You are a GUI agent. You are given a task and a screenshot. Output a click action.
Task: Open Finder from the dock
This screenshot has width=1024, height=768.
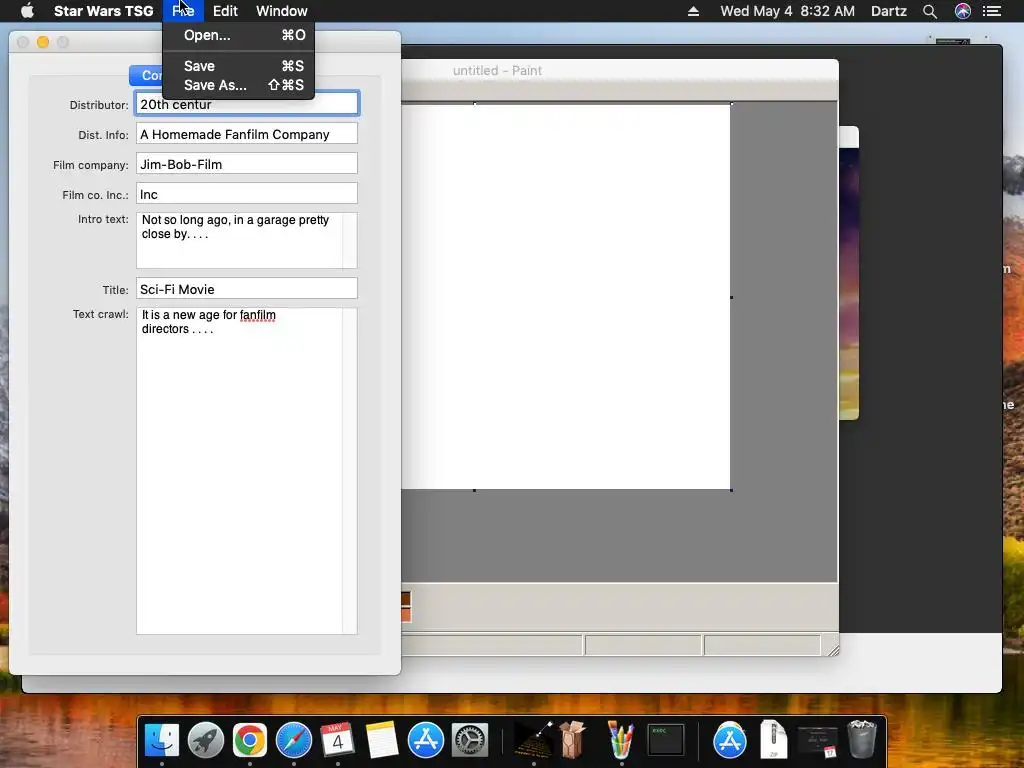161,740
